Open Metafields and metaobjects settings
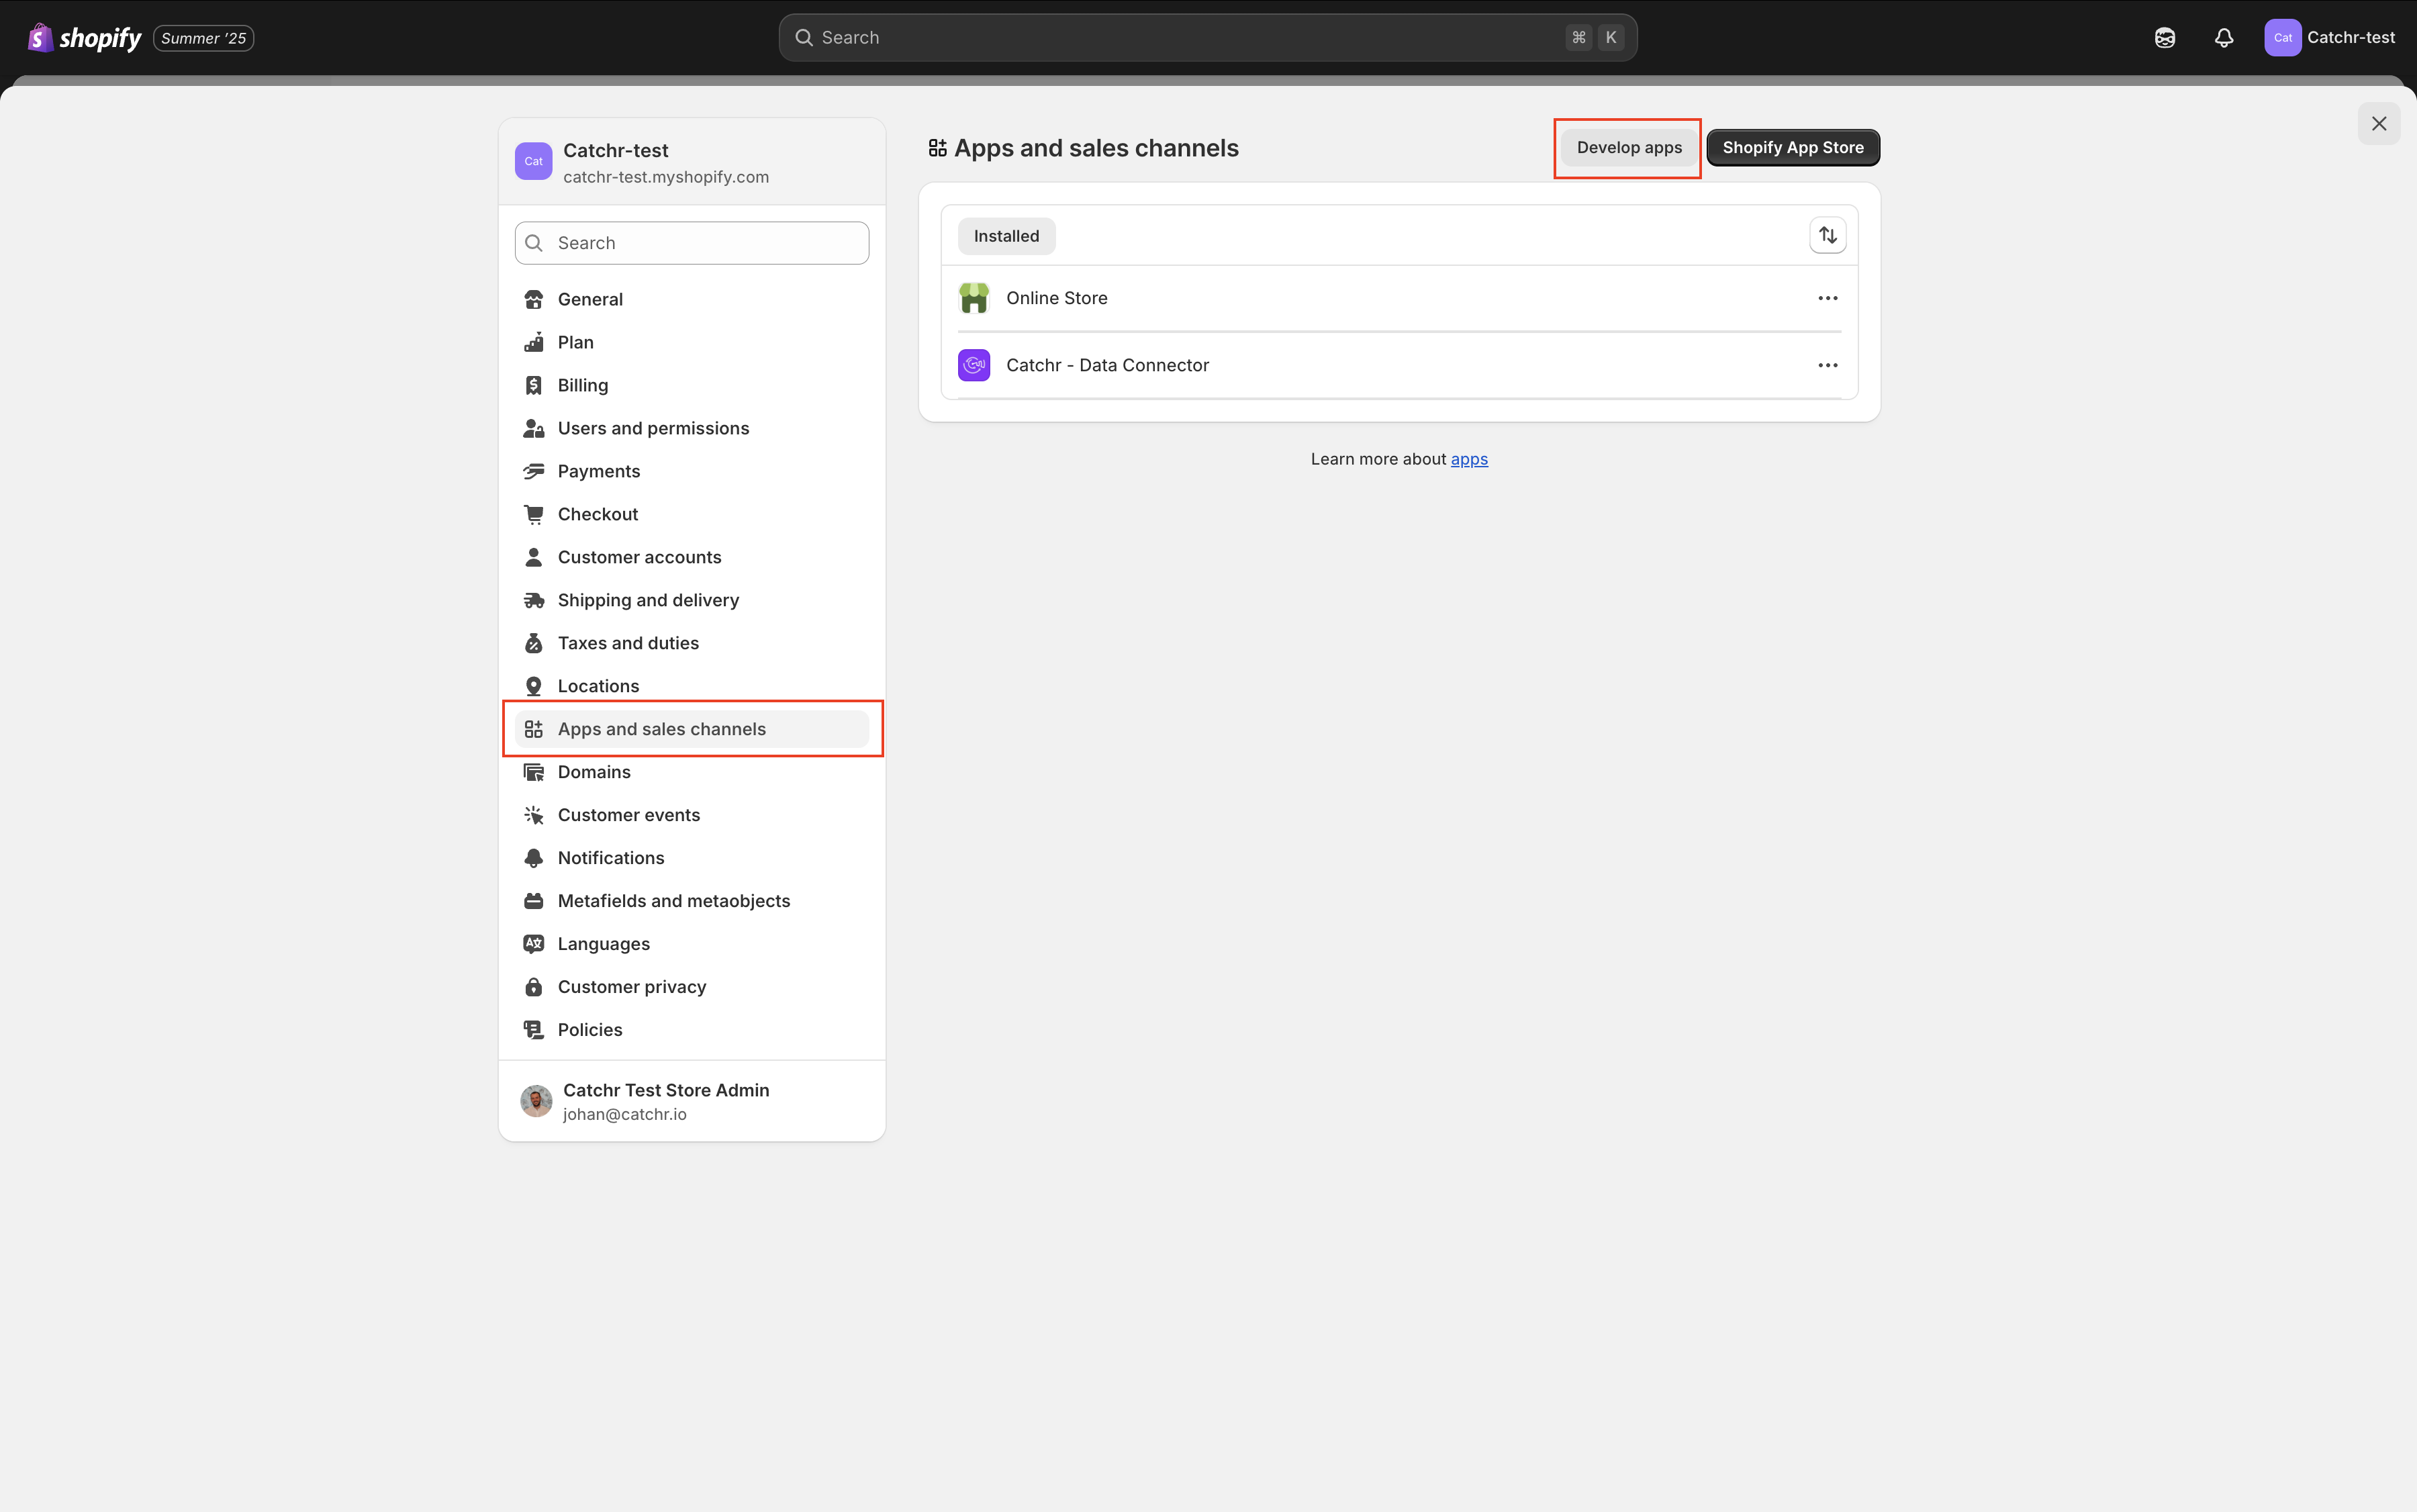 (692, 901)
